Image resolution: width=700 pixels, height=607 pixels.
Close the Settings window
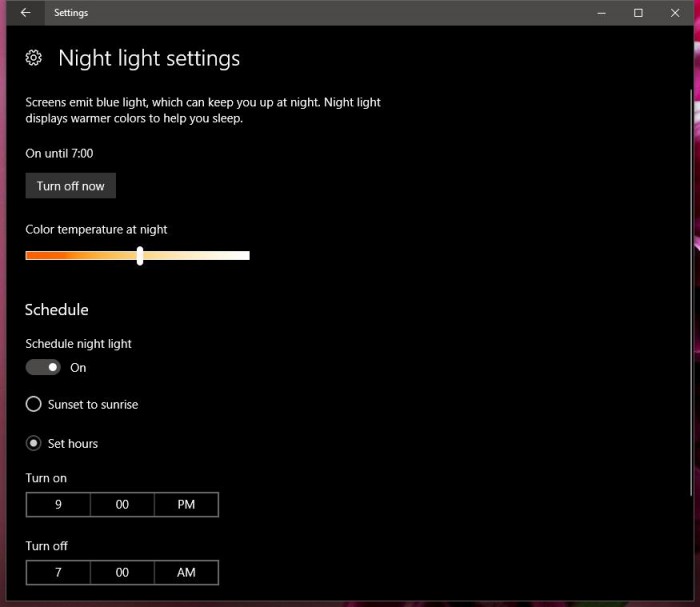pyautogui.click(x=675, y=13)
